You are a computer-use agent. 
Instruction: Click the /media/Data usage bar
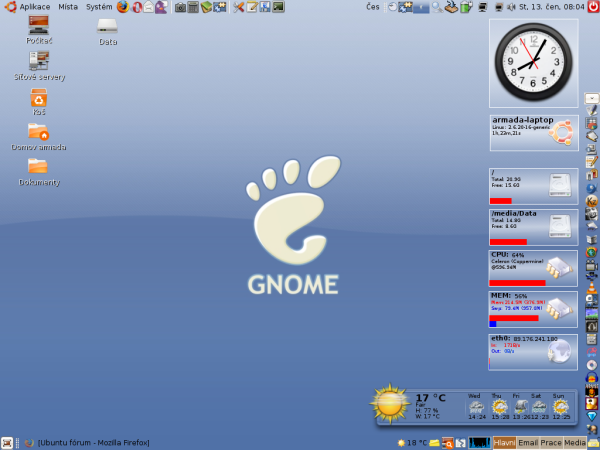[508, 242]
